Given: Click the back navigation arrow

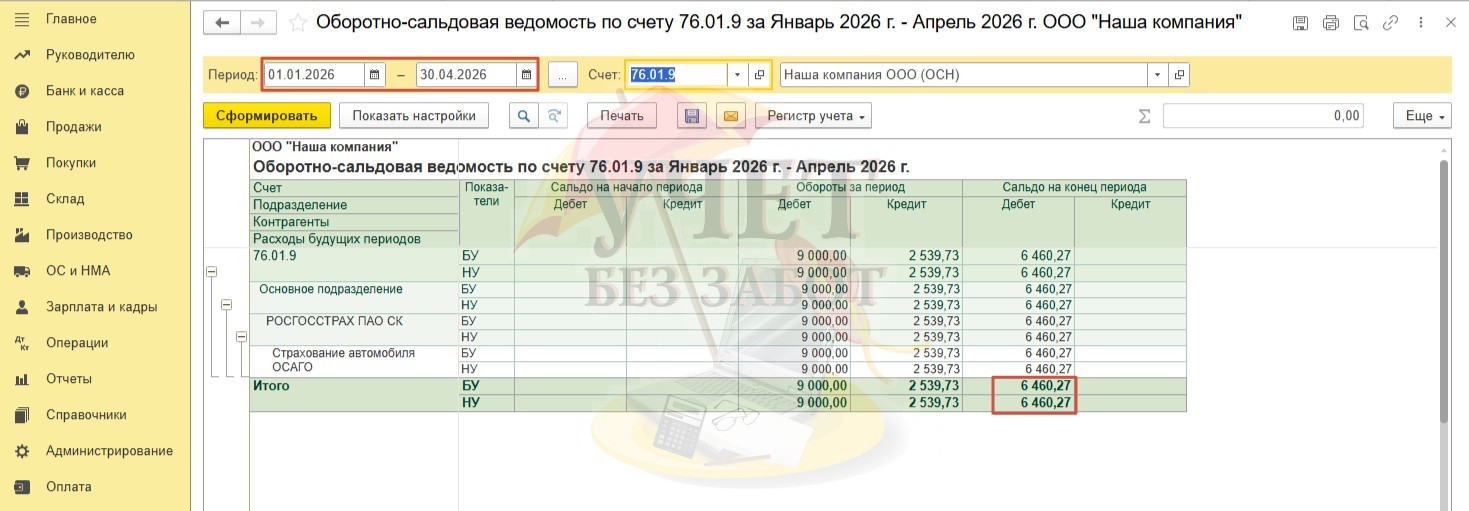Looking at the screenshot, I should pos(222,23).
